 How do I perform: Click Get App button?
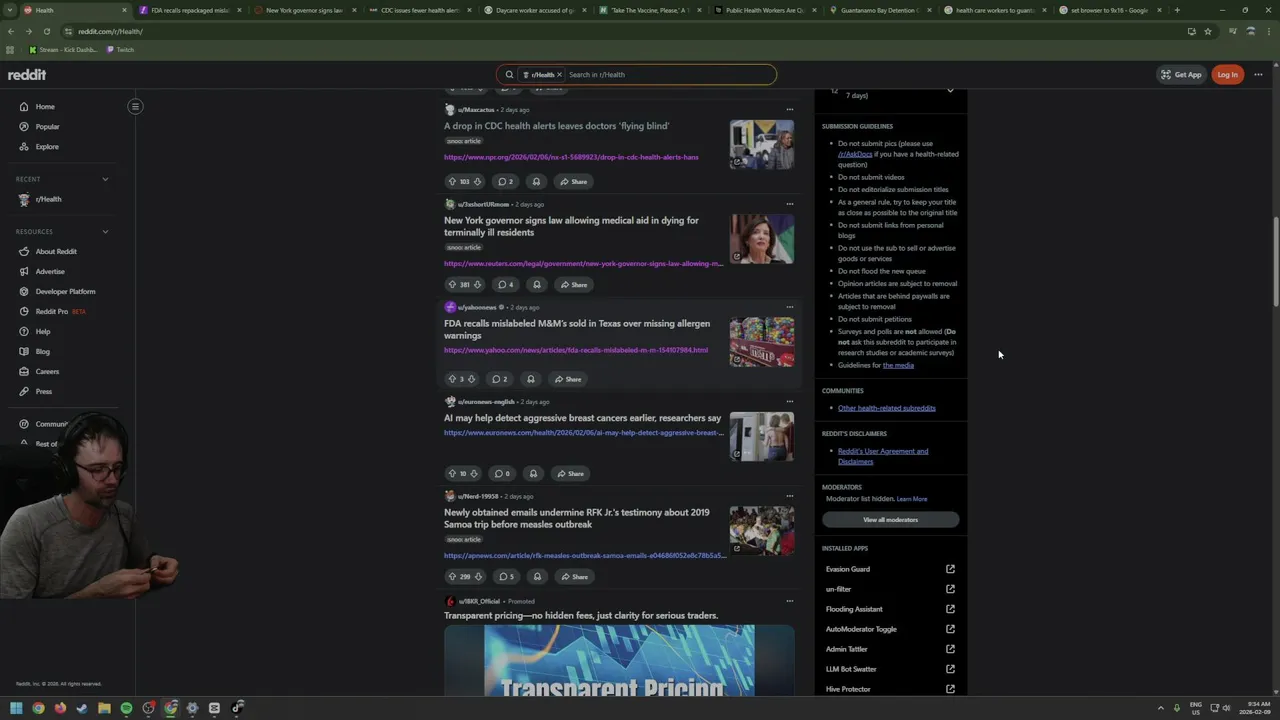pos(1181,74)
